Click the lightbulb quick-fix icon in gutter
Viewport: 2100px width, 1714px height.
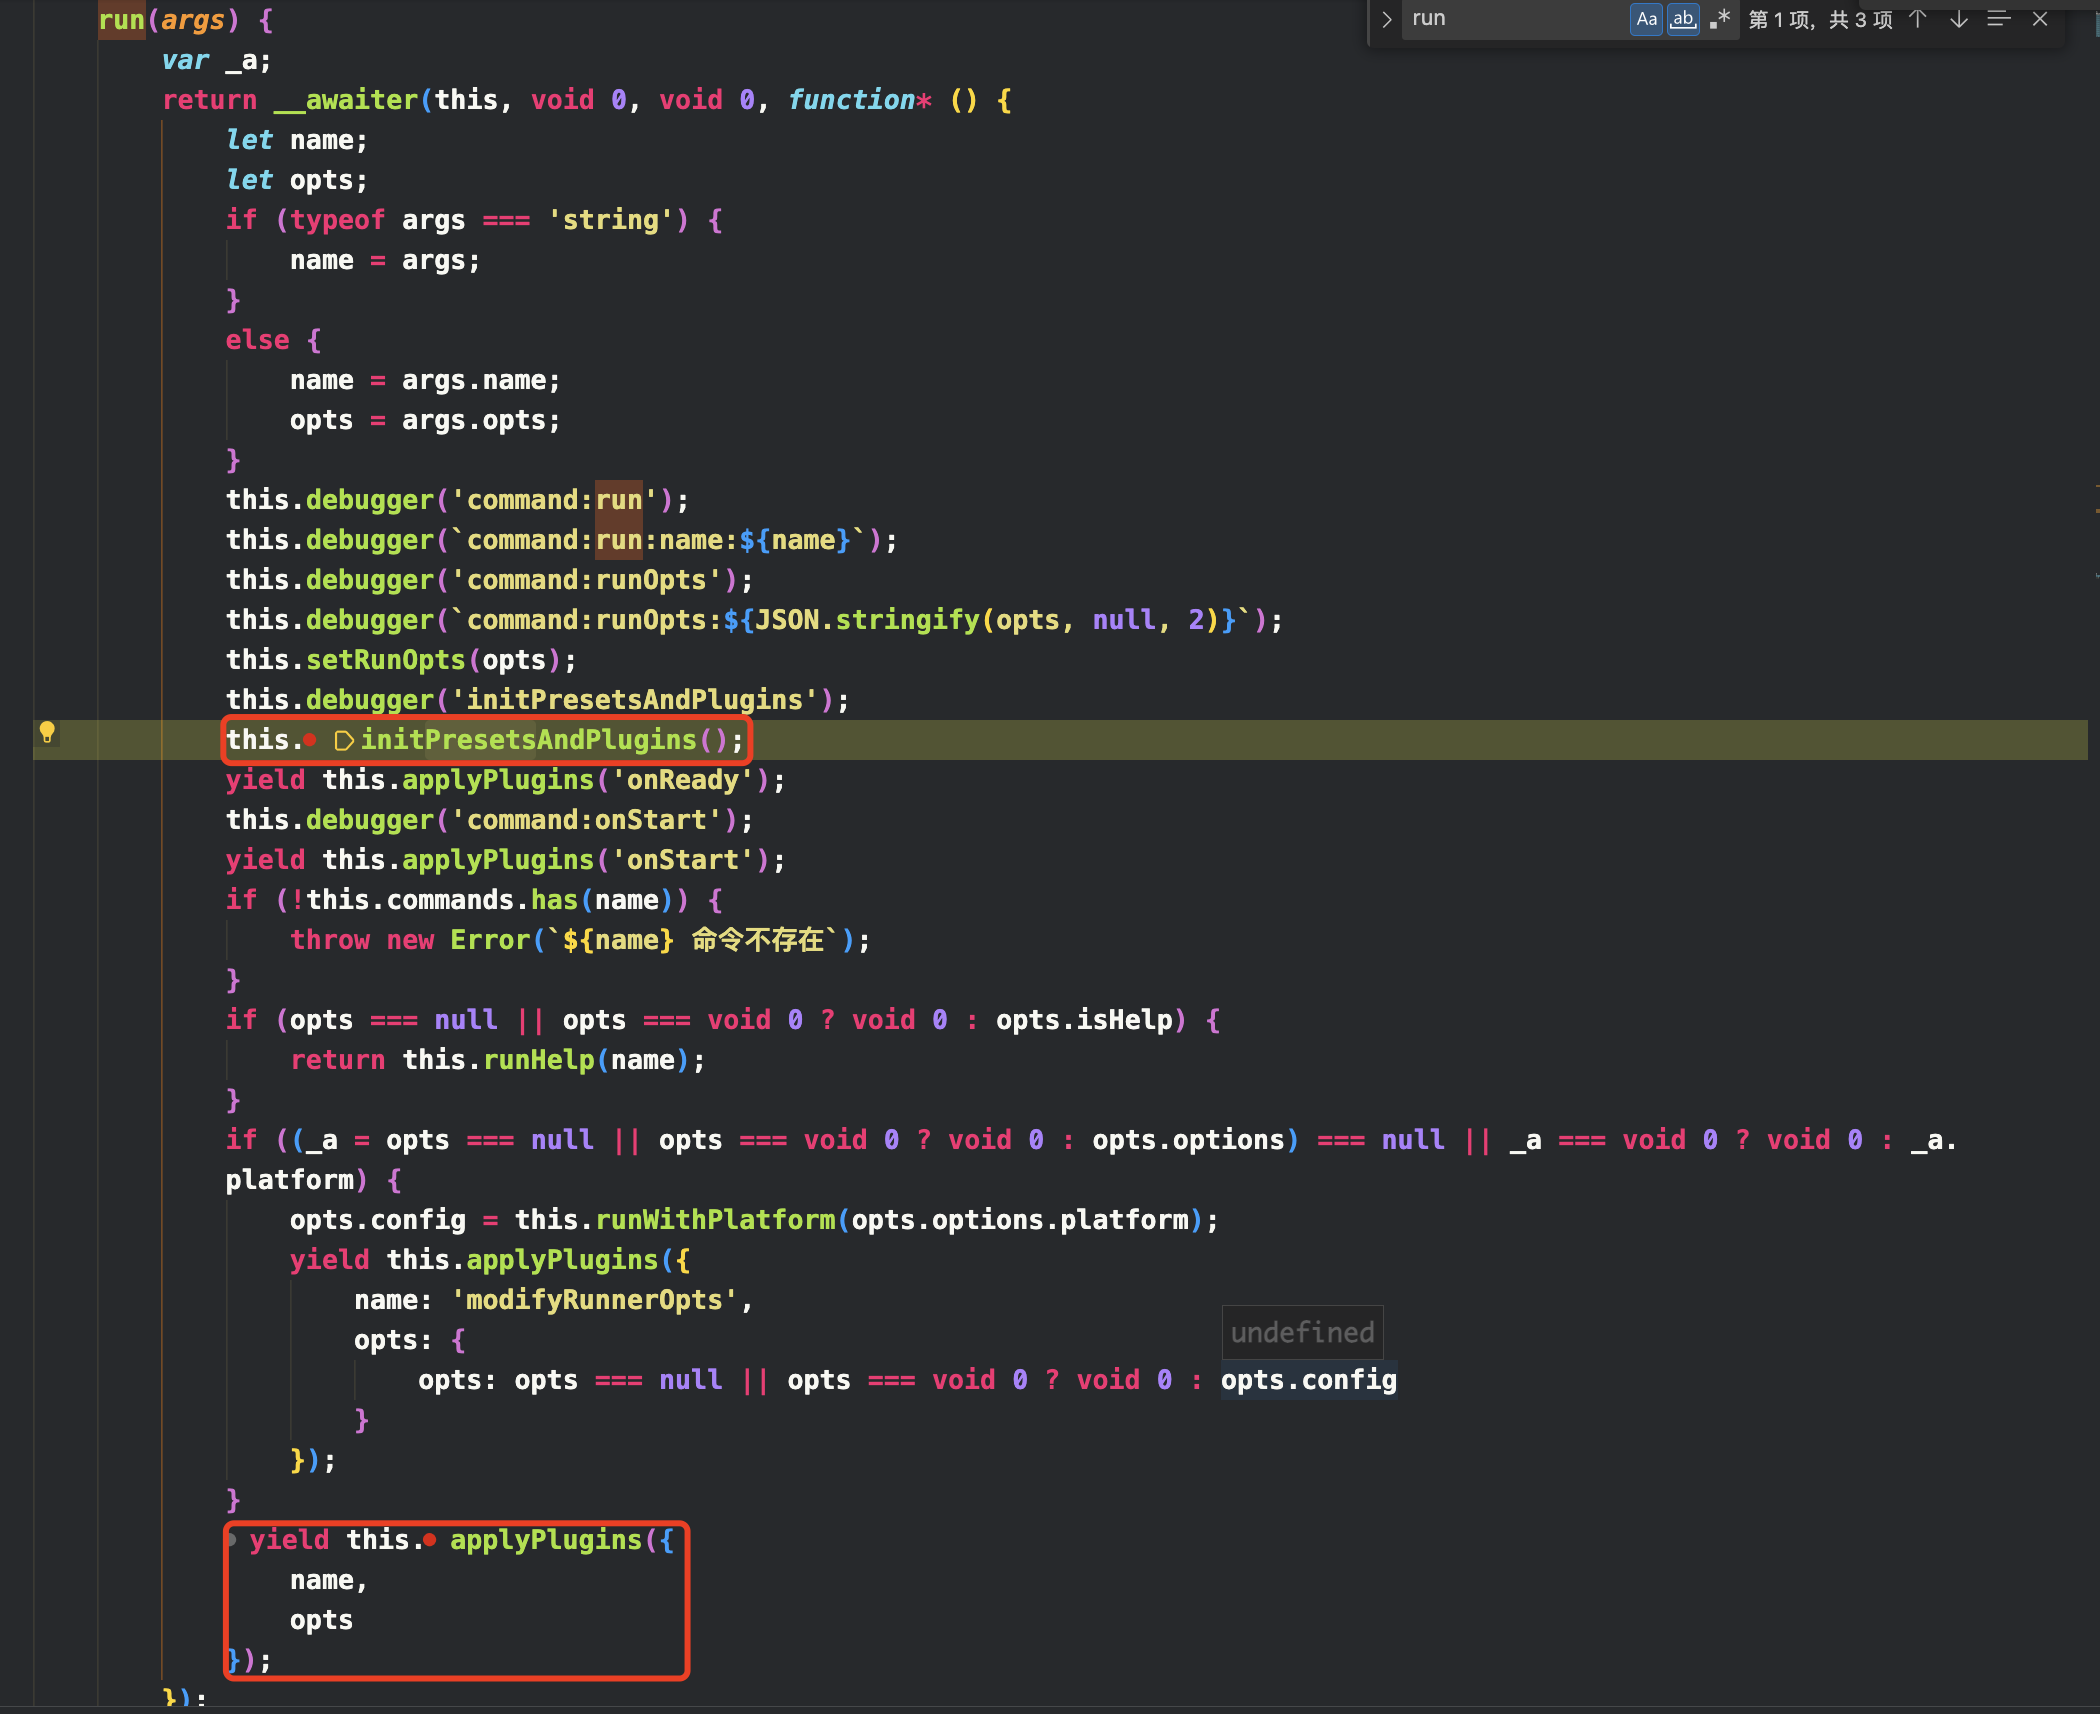pos(47,733)
